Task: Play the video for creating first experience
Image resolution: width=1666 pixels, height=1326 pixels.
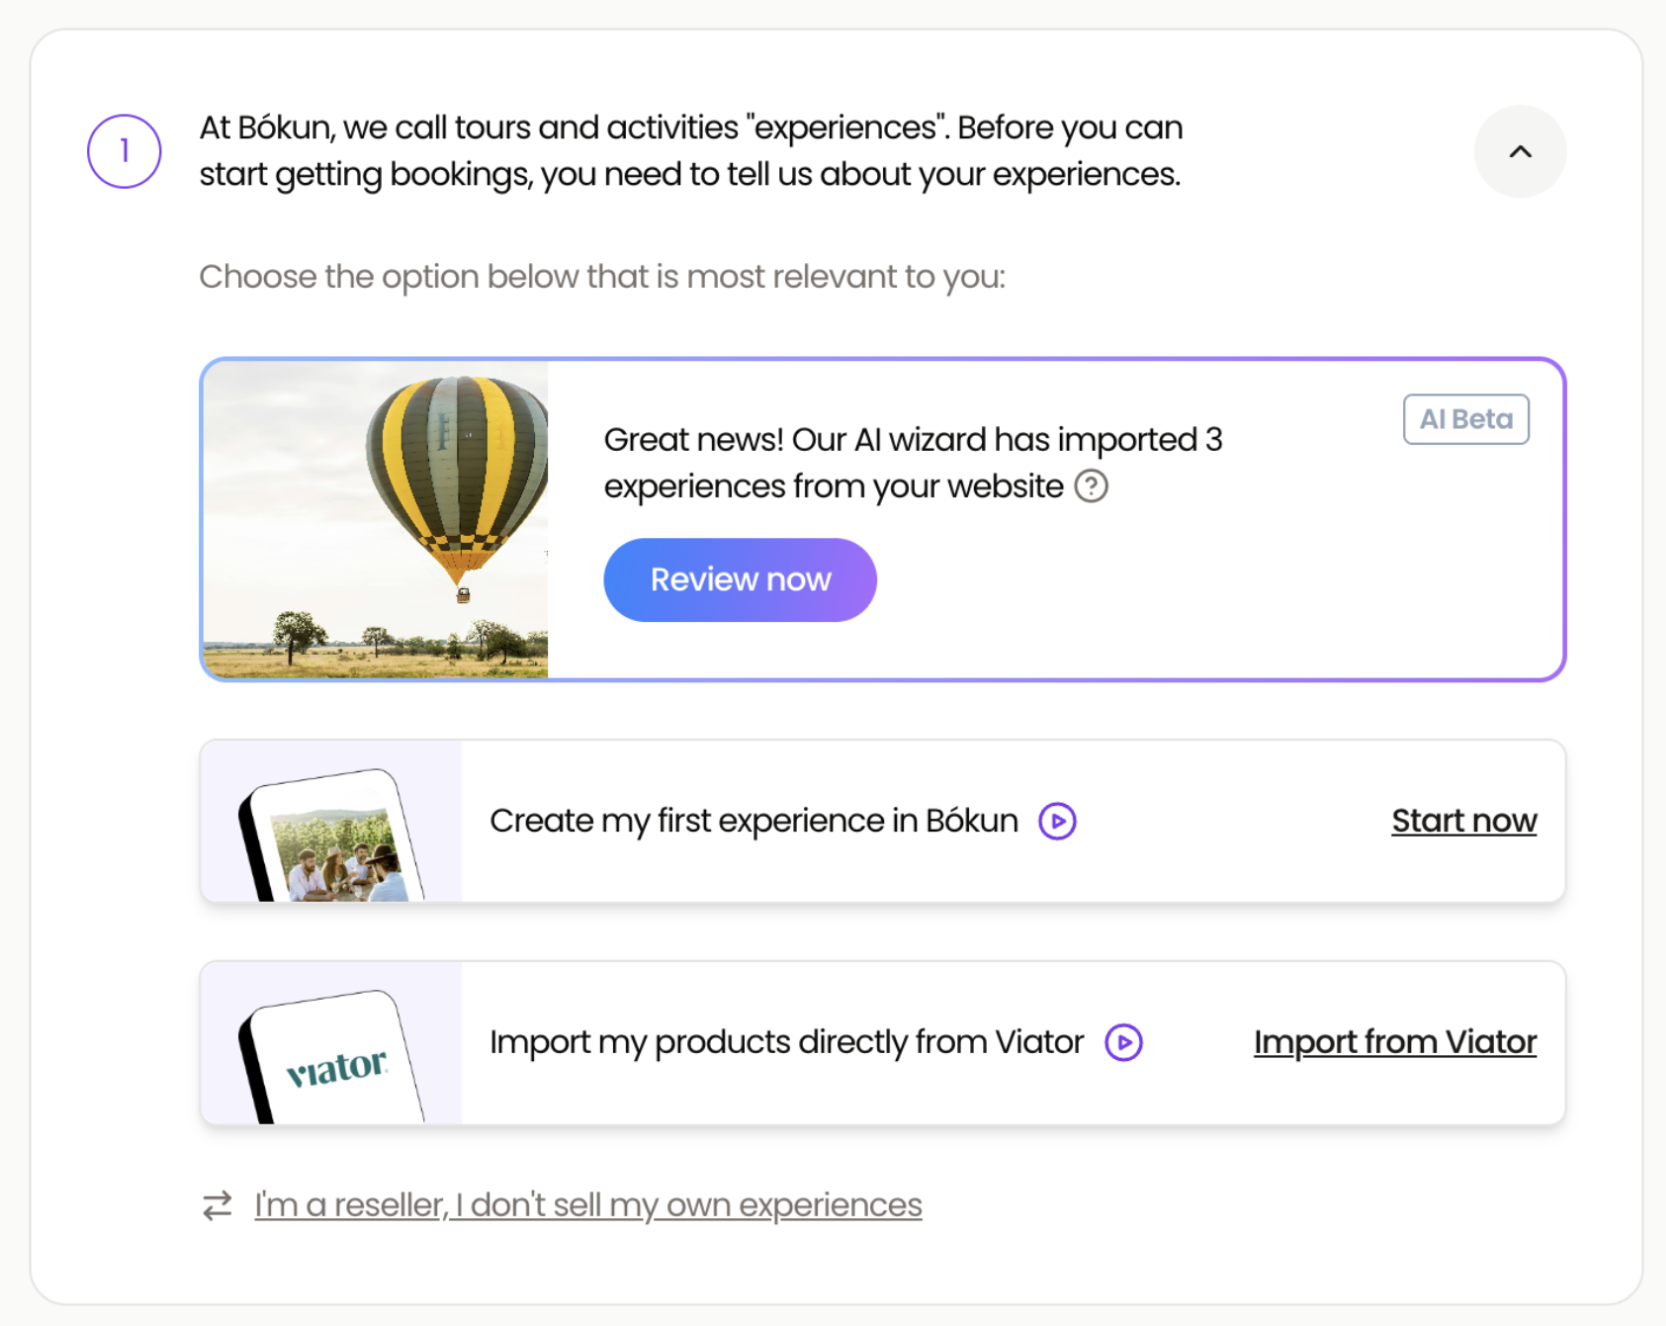Action: click(1057, 821)
